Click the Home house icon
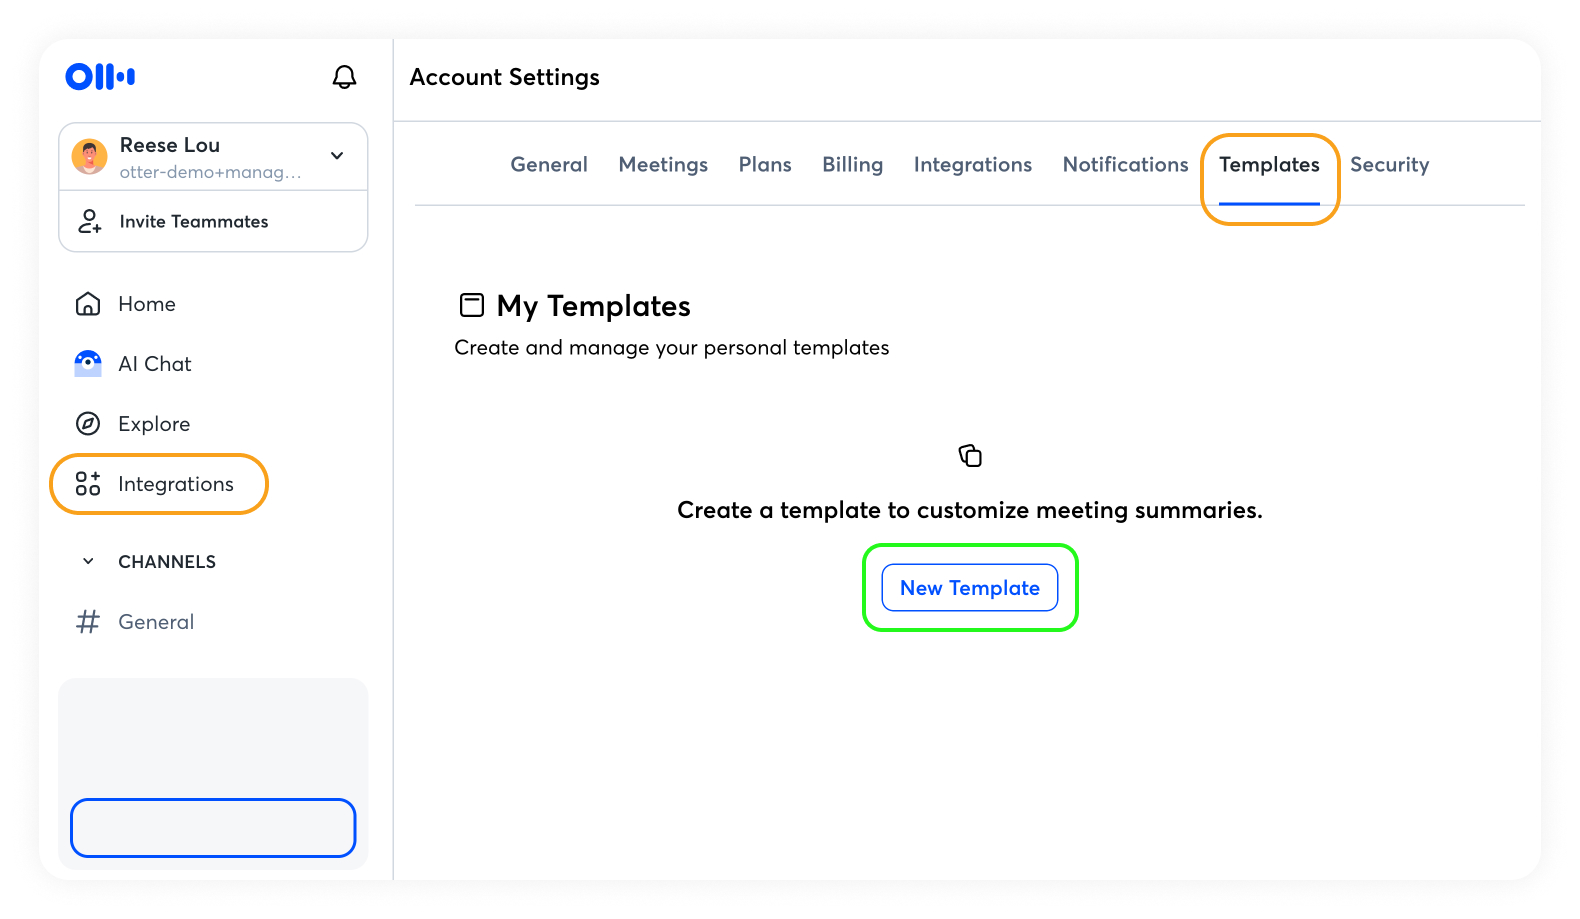 click(88, 304)
